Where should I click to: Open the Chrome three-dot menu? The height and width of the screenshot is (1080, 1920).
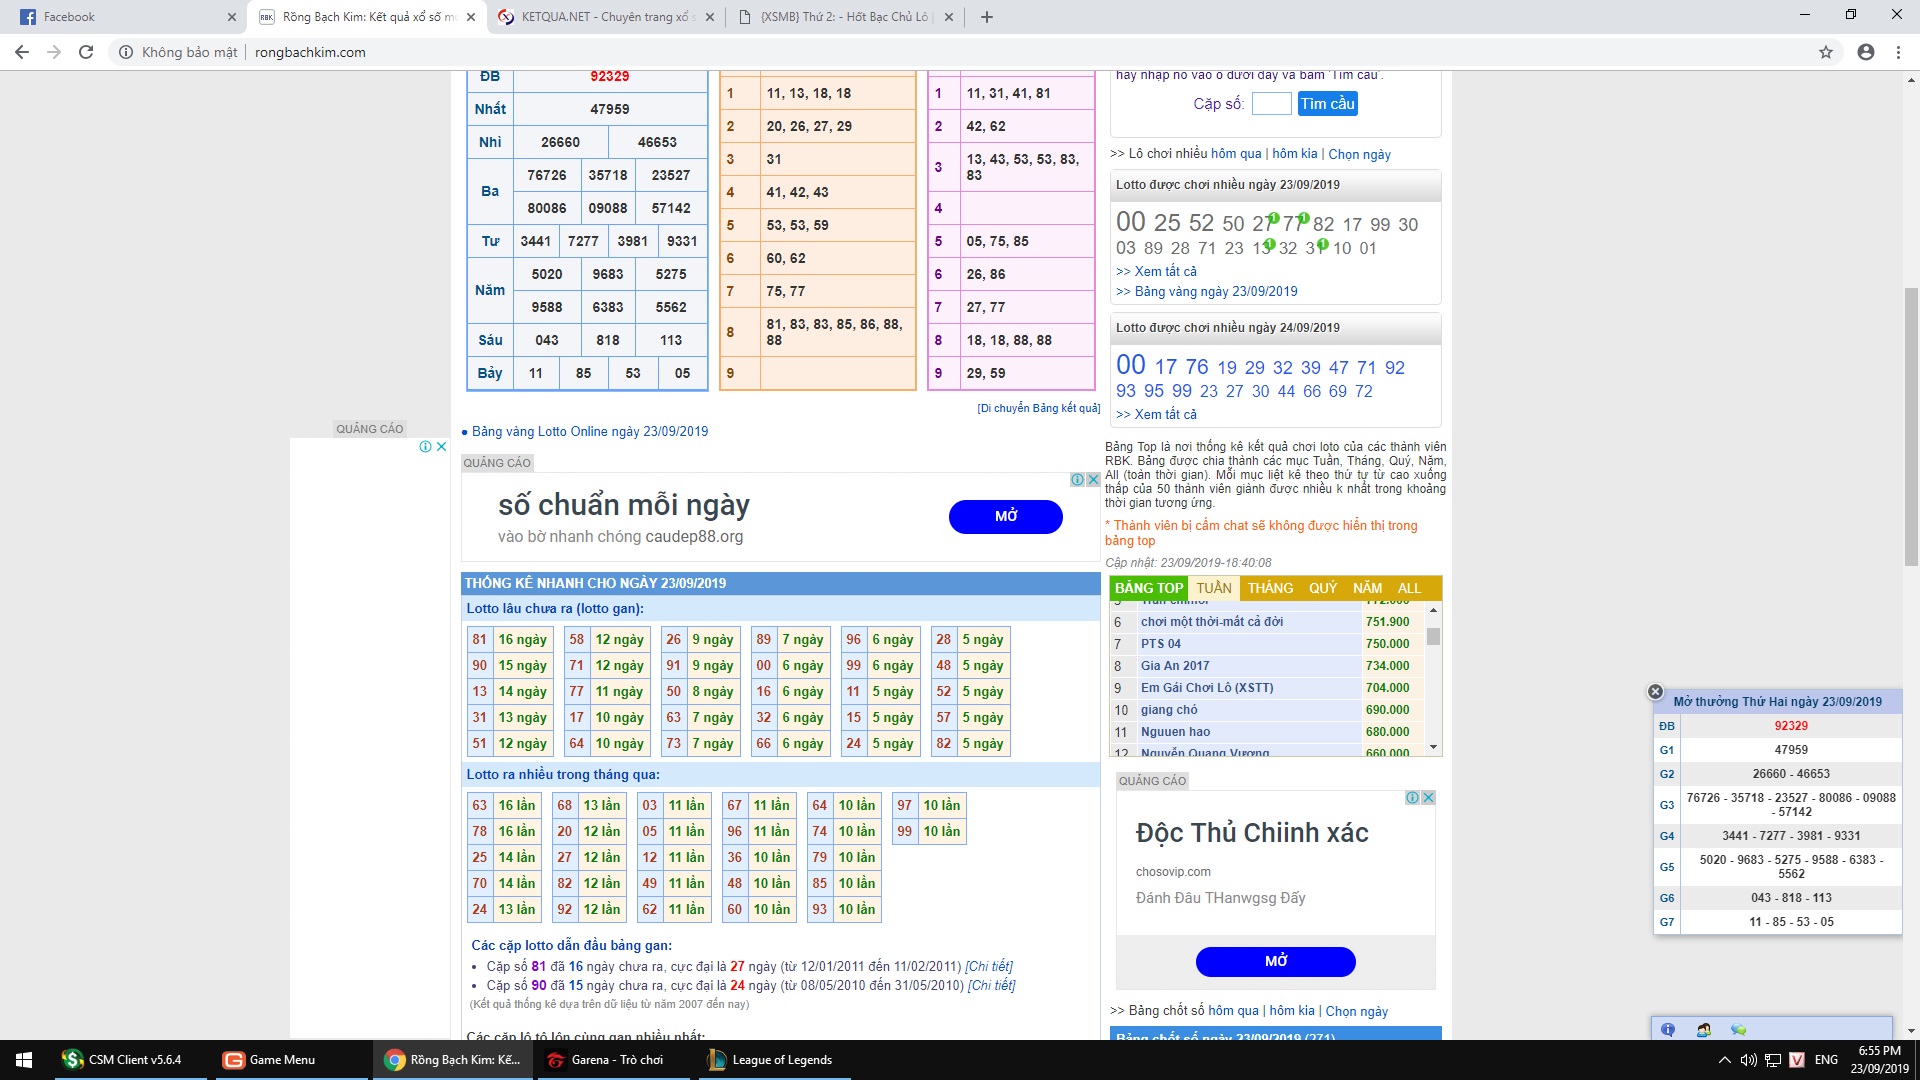point(1898,52)
